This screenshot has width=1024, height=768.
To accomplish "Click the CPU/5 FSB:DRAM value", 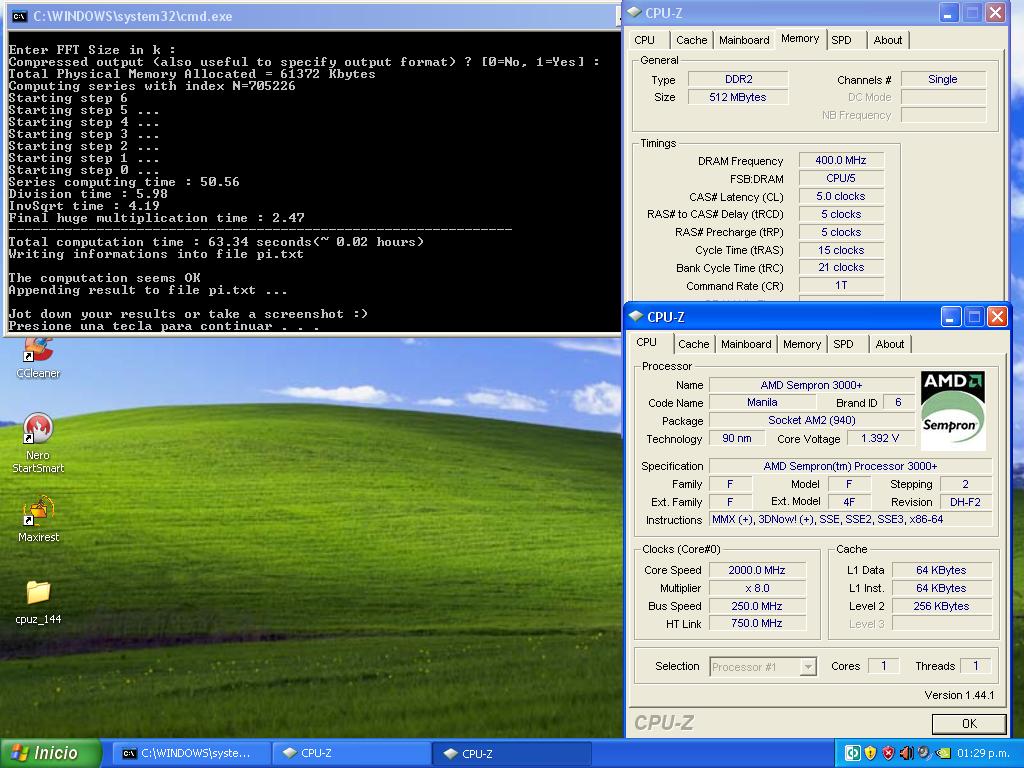I will pyautogui.click(x=840, y=178).
